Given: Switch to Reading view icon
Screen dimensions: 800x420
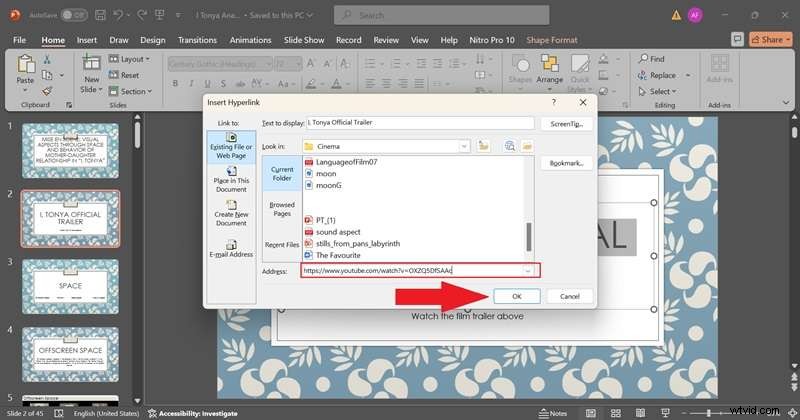Looking at the screenshot, I should [640, 413].
